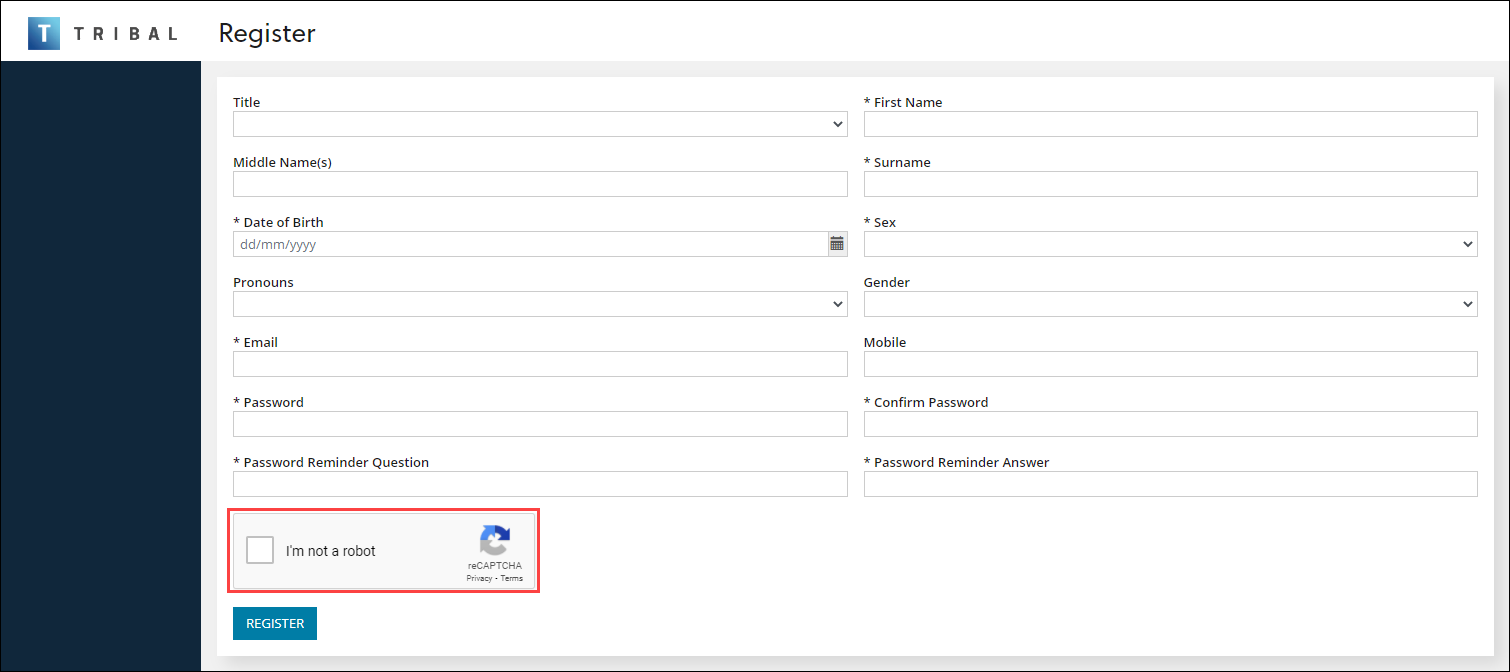Focus the Email input field

tap(540, 364)
